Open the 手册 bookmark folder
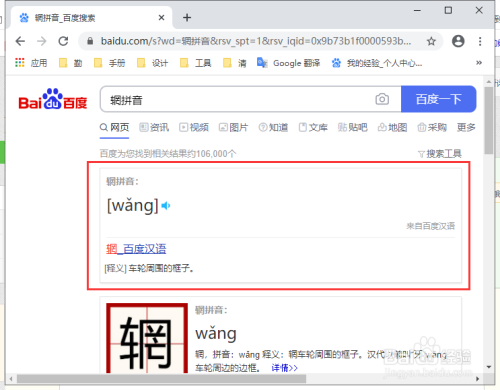The height and width of the screenshot is (390, 500). tap(110, 63)
